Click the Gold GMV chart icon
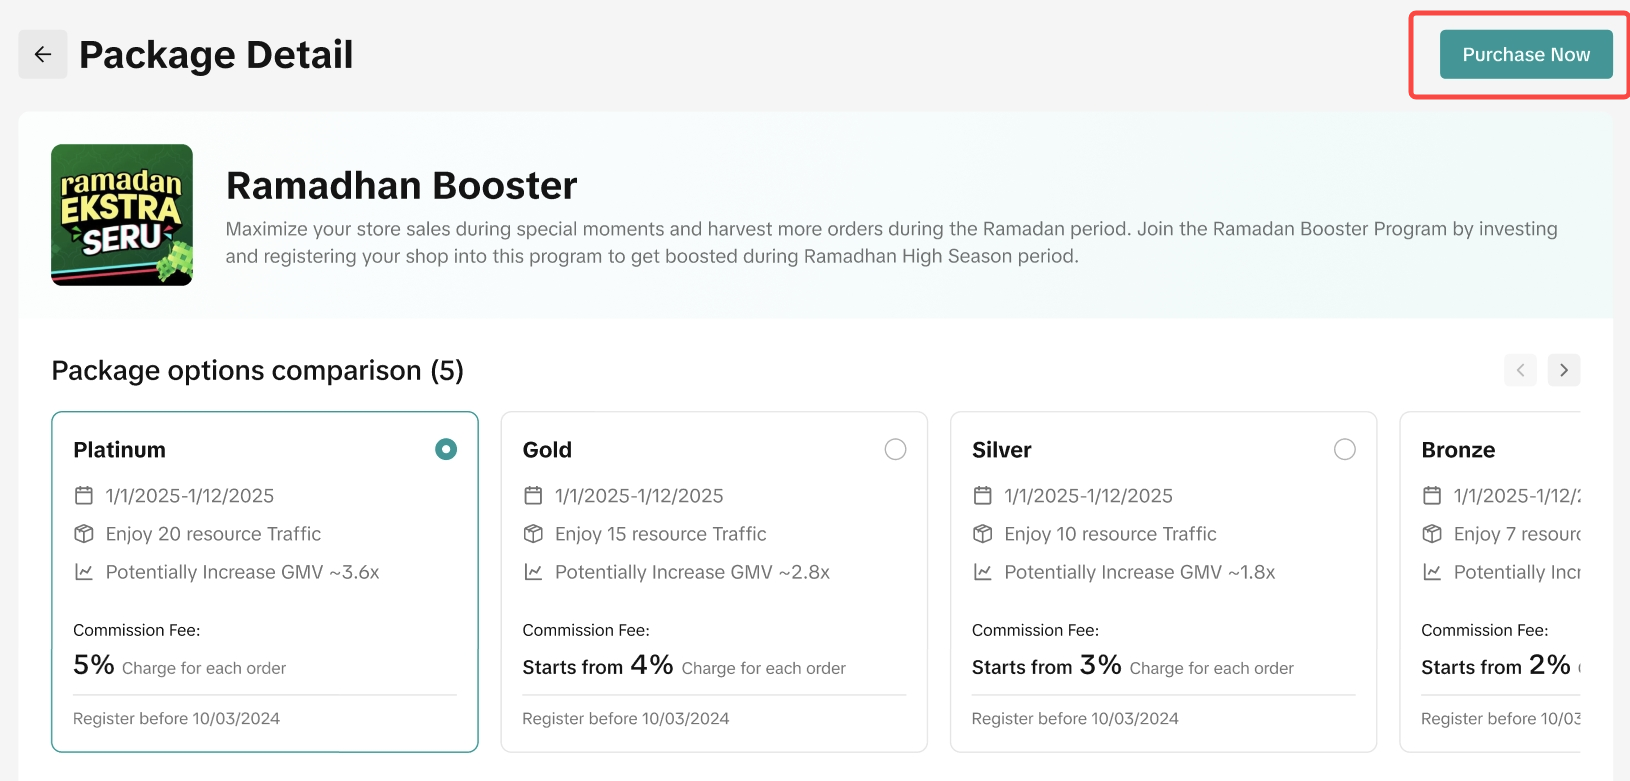 click(x=533, y=572)
